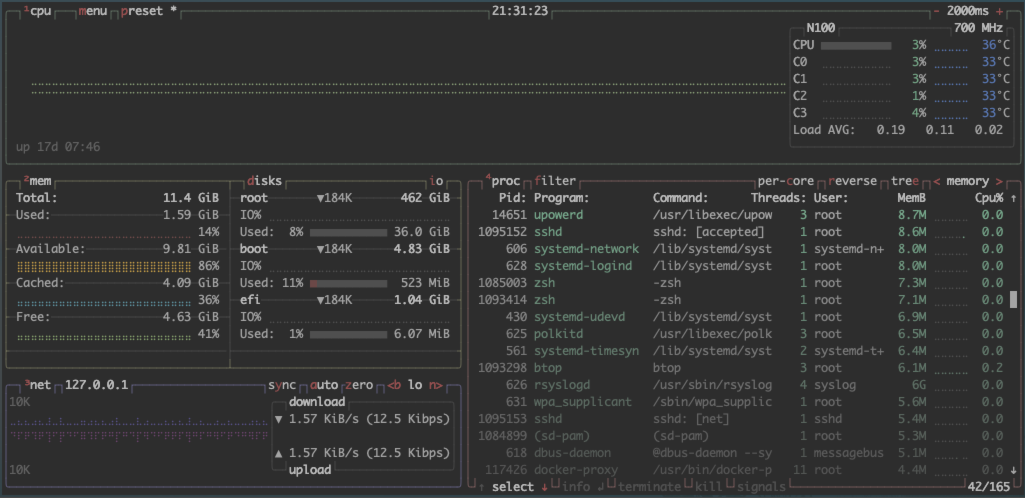
Task: Select previous sort column with left arrow
Action: [937, 181]
